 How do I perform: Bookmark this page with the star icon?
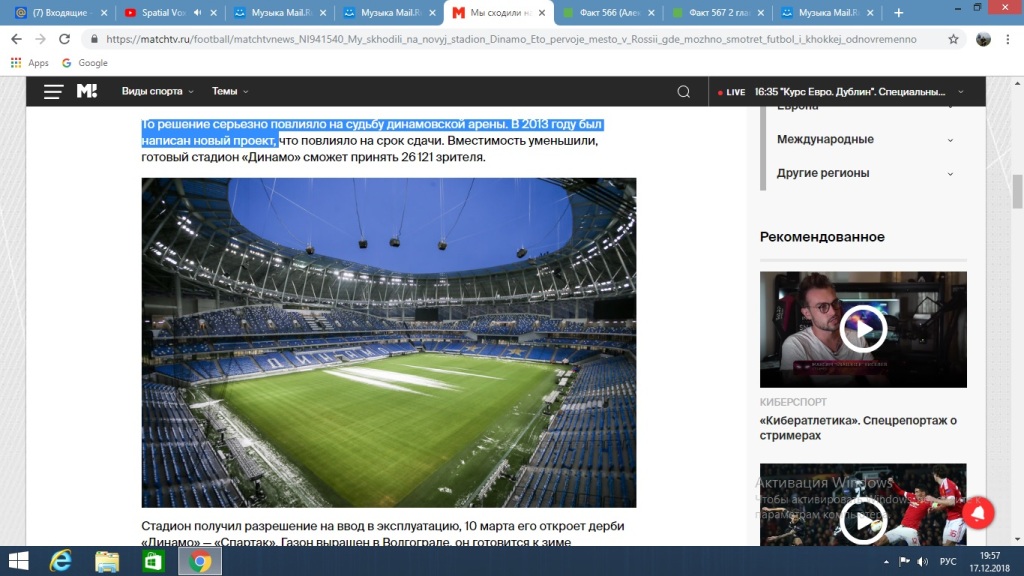tap(953, 39)
